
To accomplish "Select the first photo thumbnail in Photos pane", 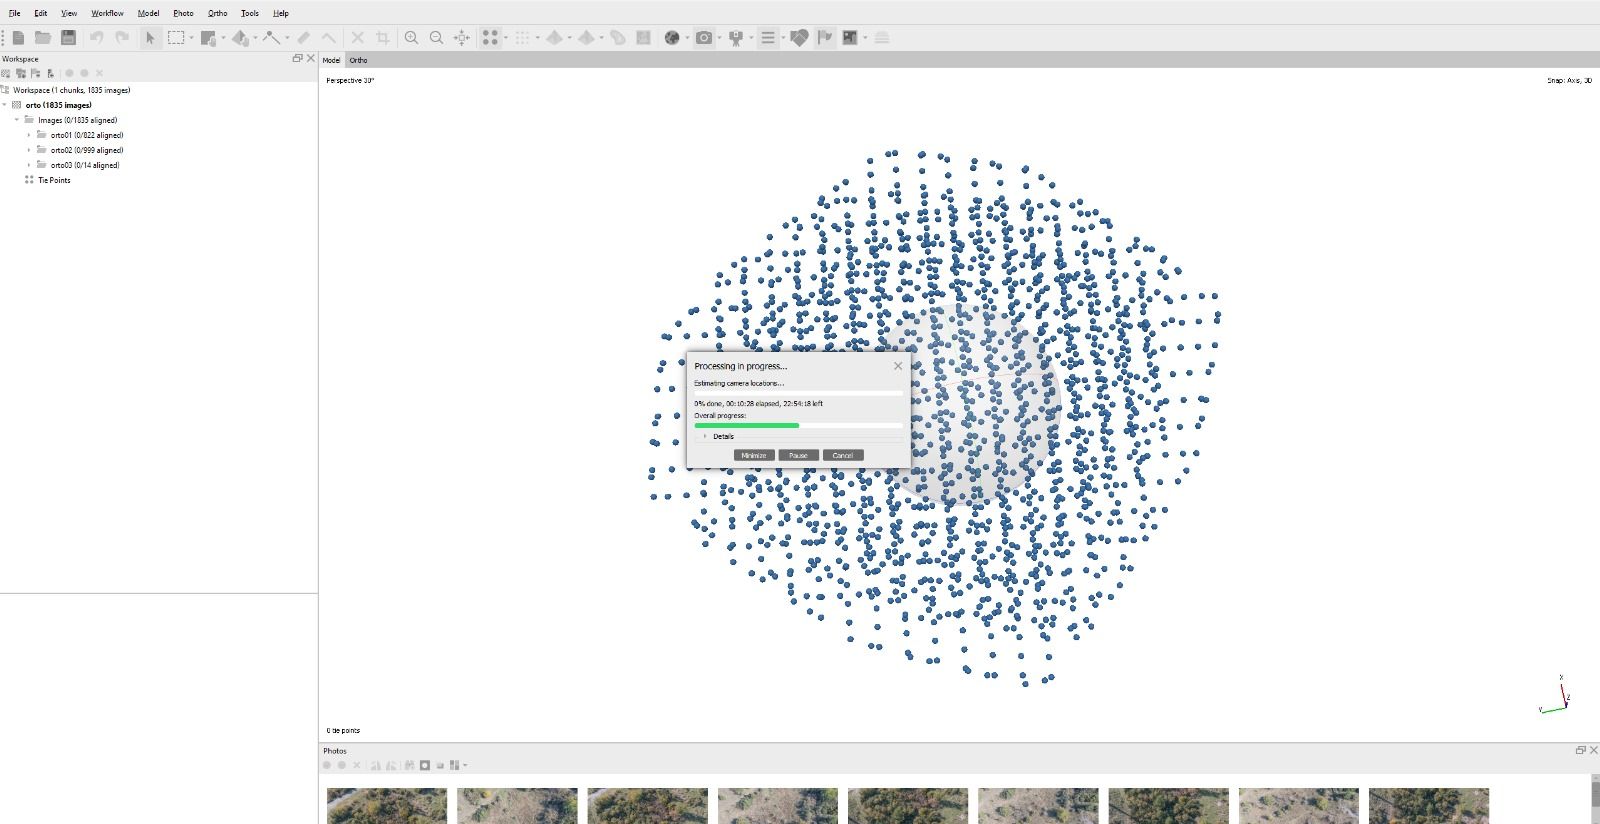I will [387, 806].
